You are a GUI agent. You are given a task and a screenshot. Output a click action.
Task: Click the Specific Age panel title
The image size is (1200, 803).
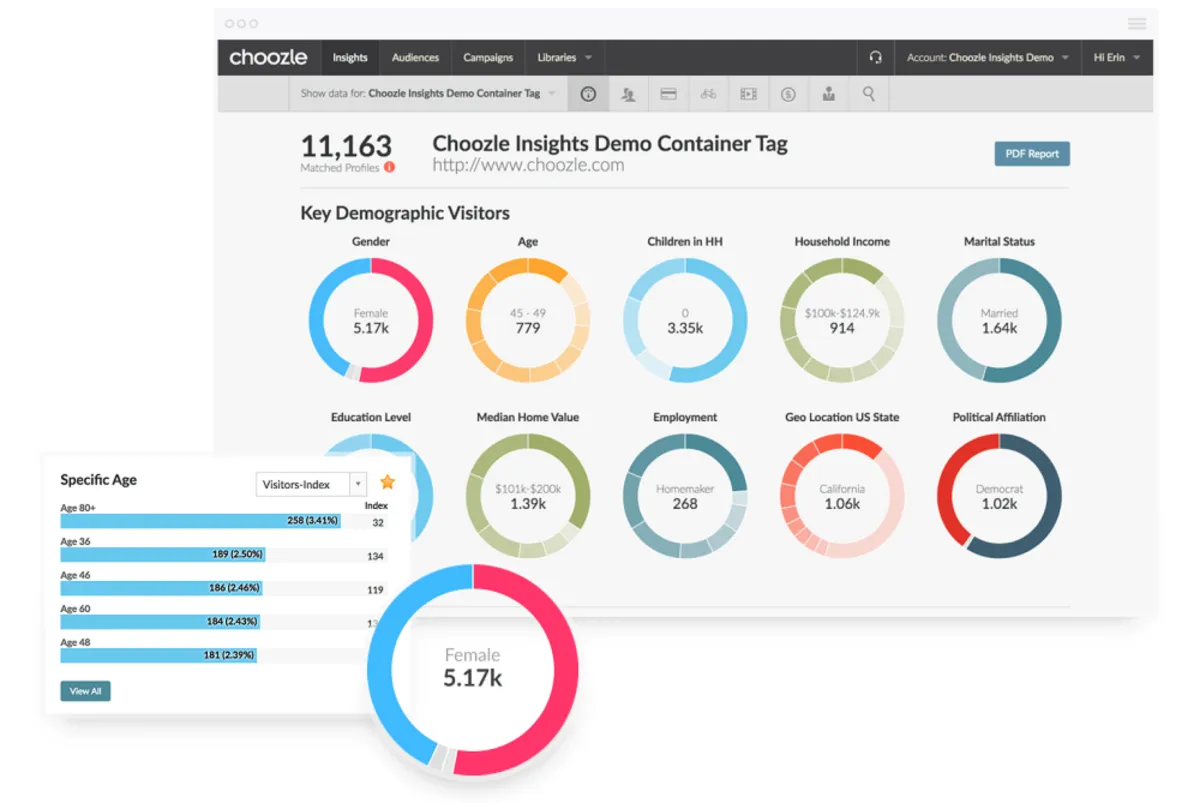coord(98,480)
